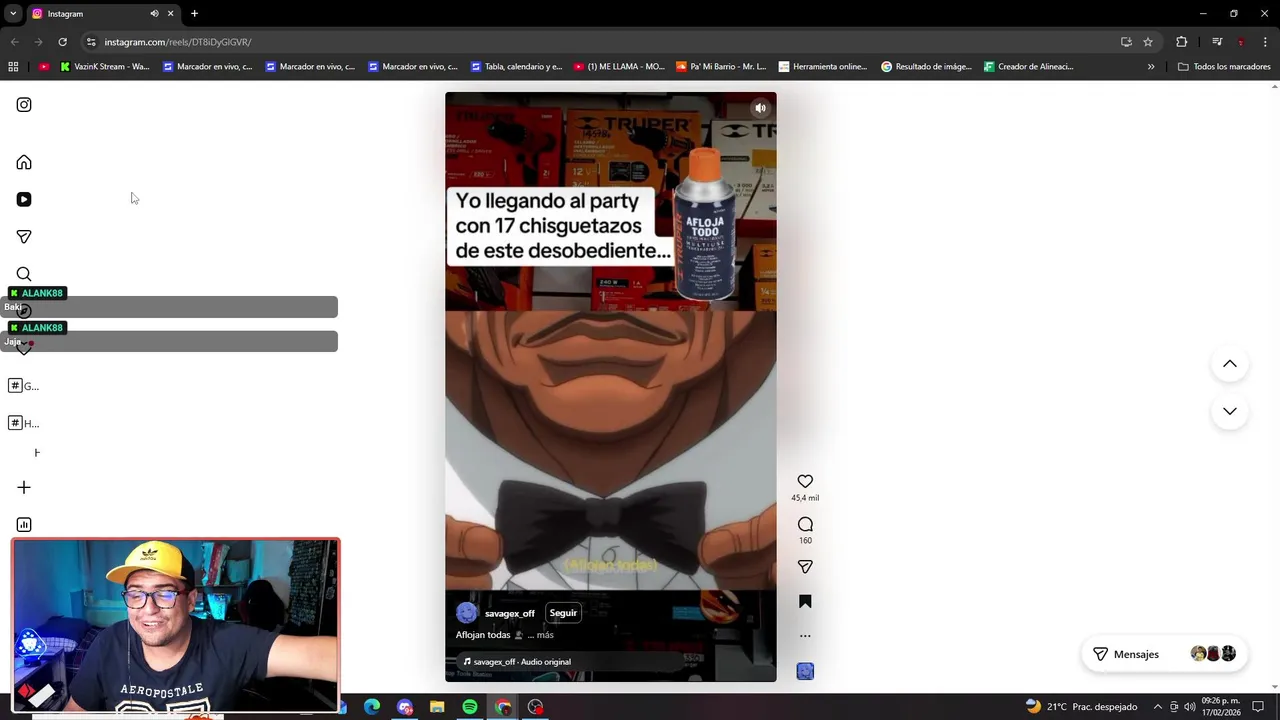
Task: View site information icon in address bar
Action: pyautogui.click(x=91, y=42)
